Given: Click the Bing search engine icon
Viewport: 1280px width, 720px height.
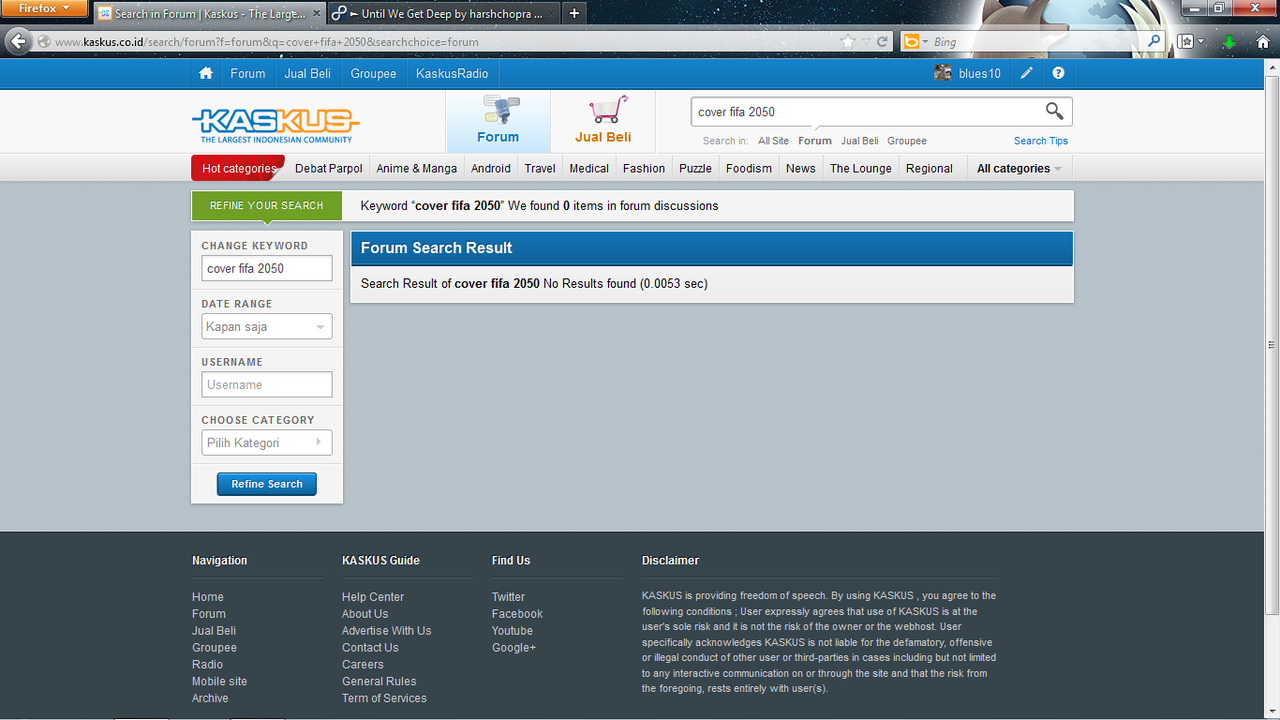Looking at the screenshot, I should click(911, 42).
